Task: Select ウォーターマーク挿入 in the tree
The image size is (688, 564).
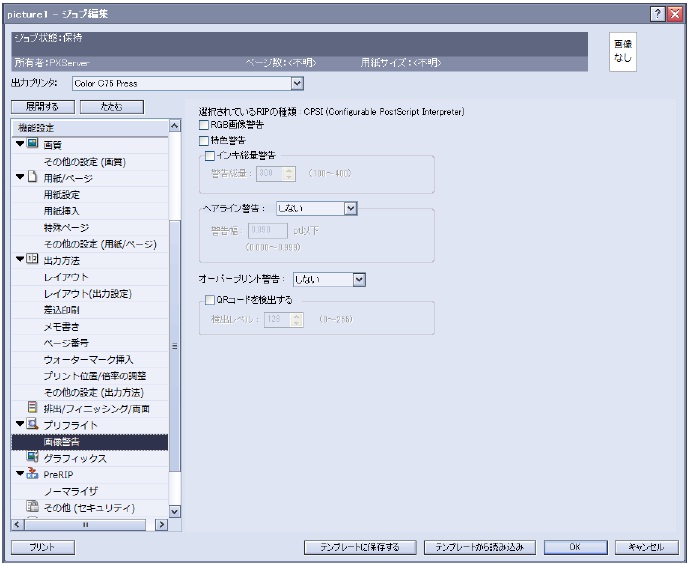Action: tap(88, 358)
